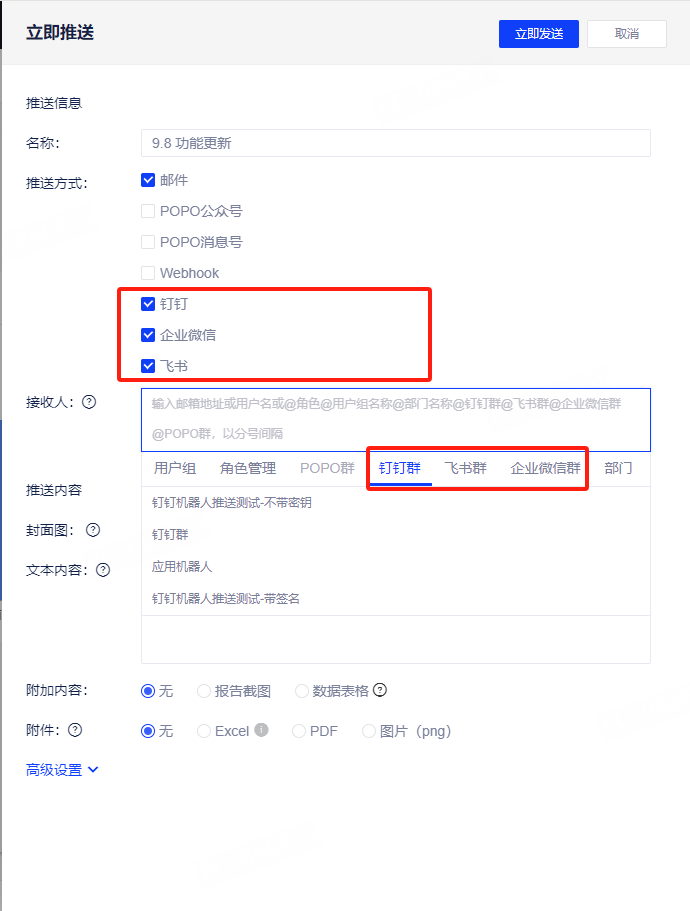Disable the 钉钉 push method checkbox

tap(148, 304)
